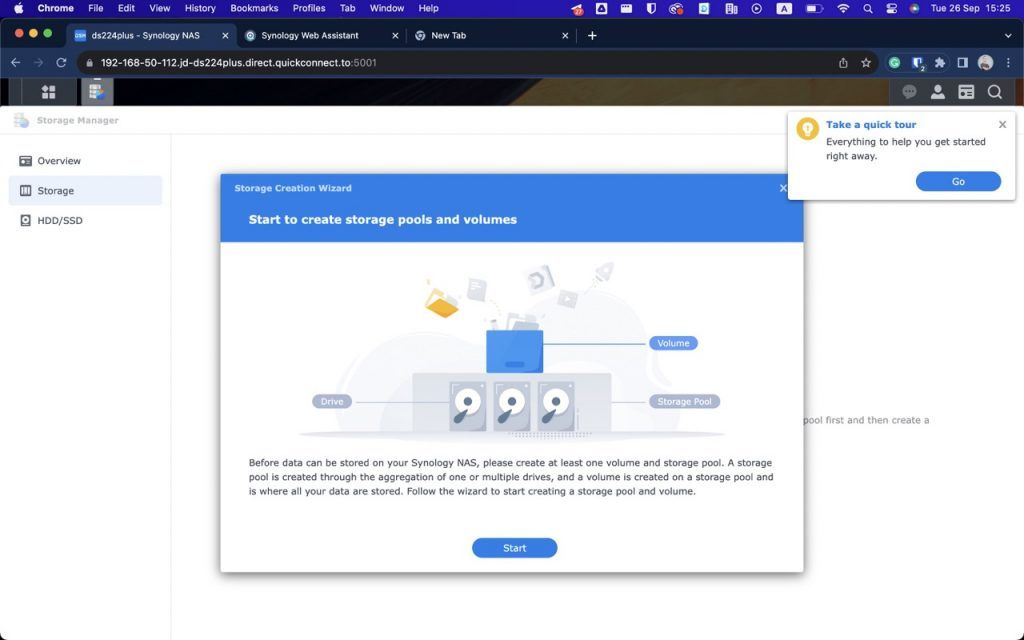
Task: Open the DSM widgets panel icon
Action: coord(966,92)
